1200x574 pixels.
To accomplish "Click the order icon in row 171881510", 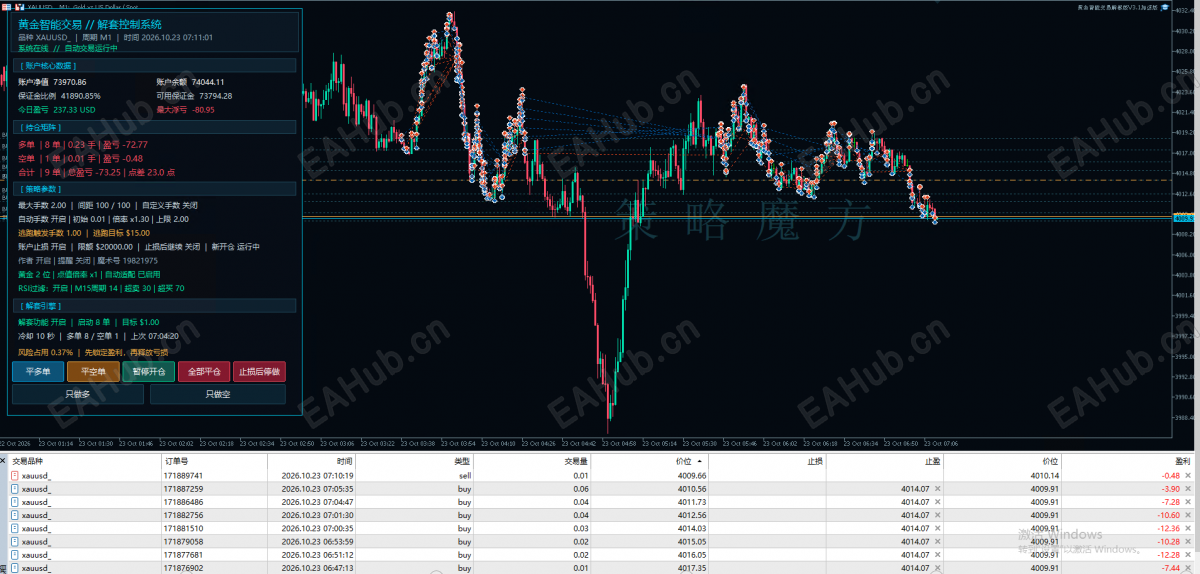I will [15, 528].
